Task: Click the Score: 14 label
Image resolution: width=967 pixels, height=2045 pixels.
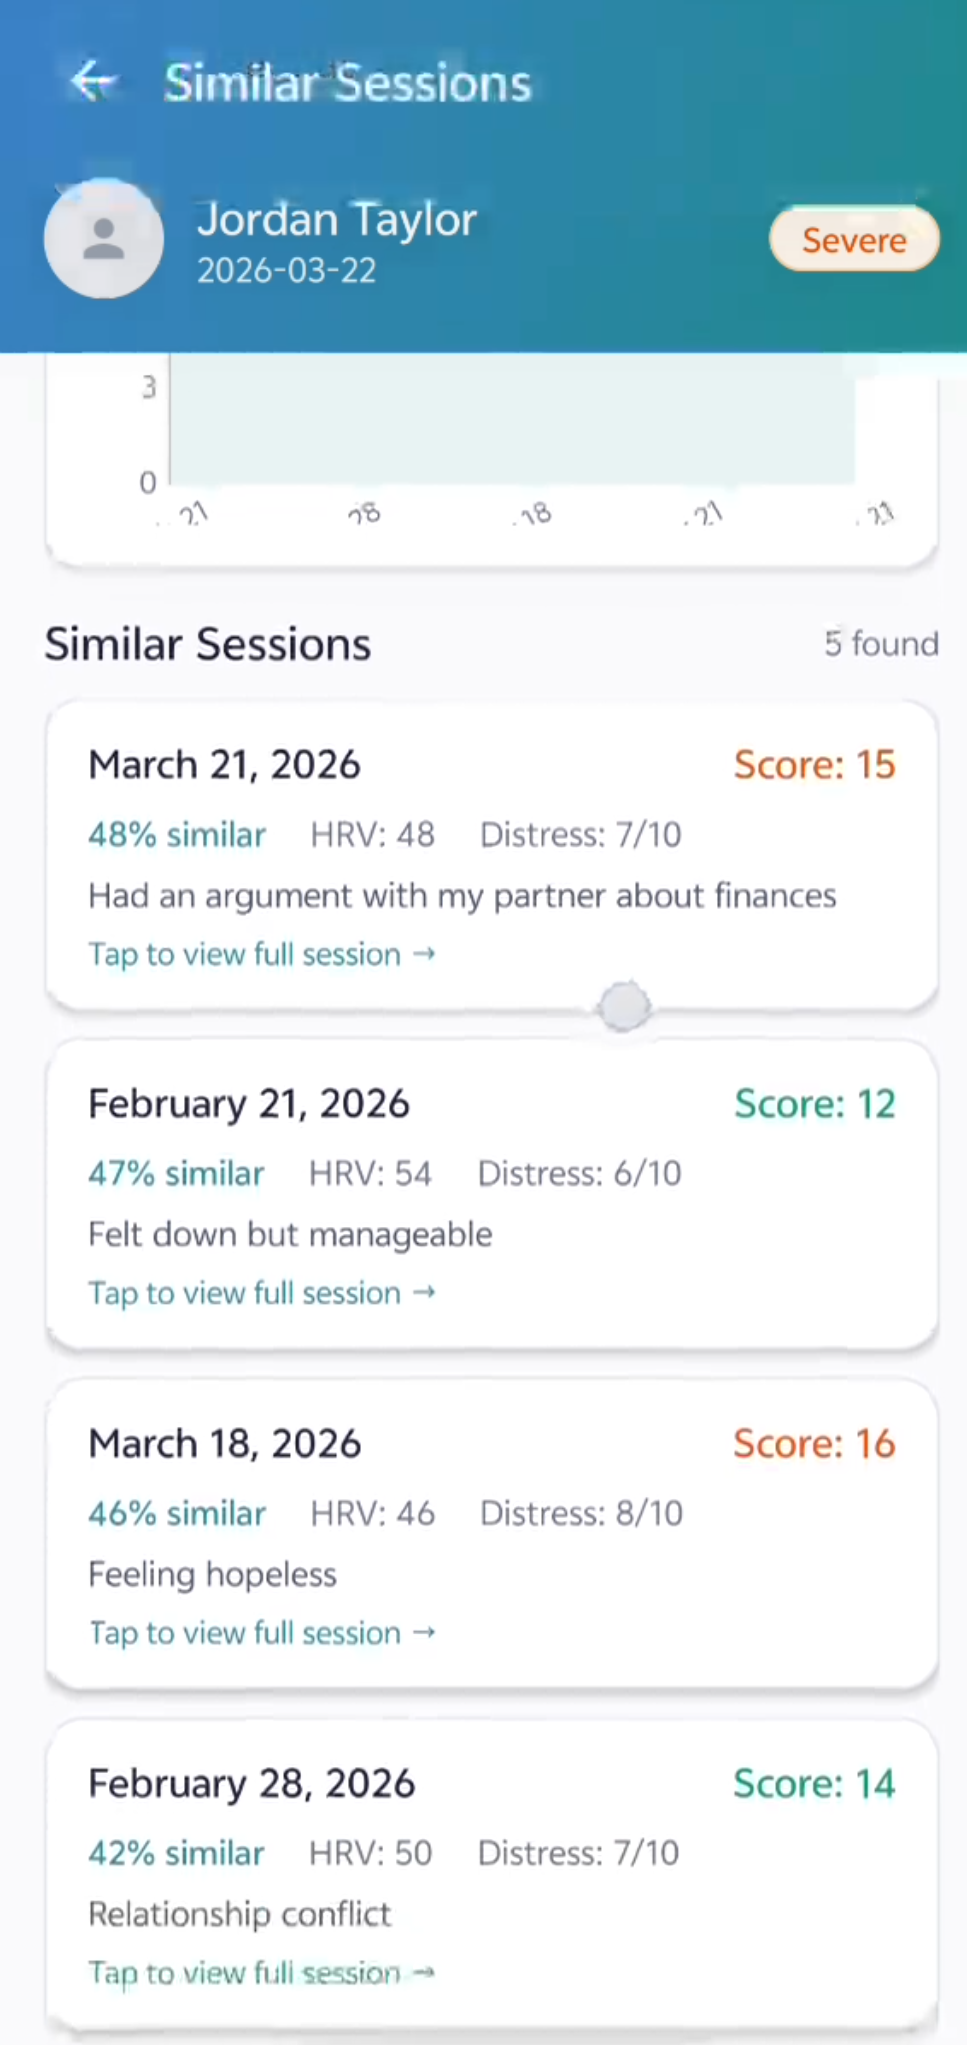Action: (814, 1784)
